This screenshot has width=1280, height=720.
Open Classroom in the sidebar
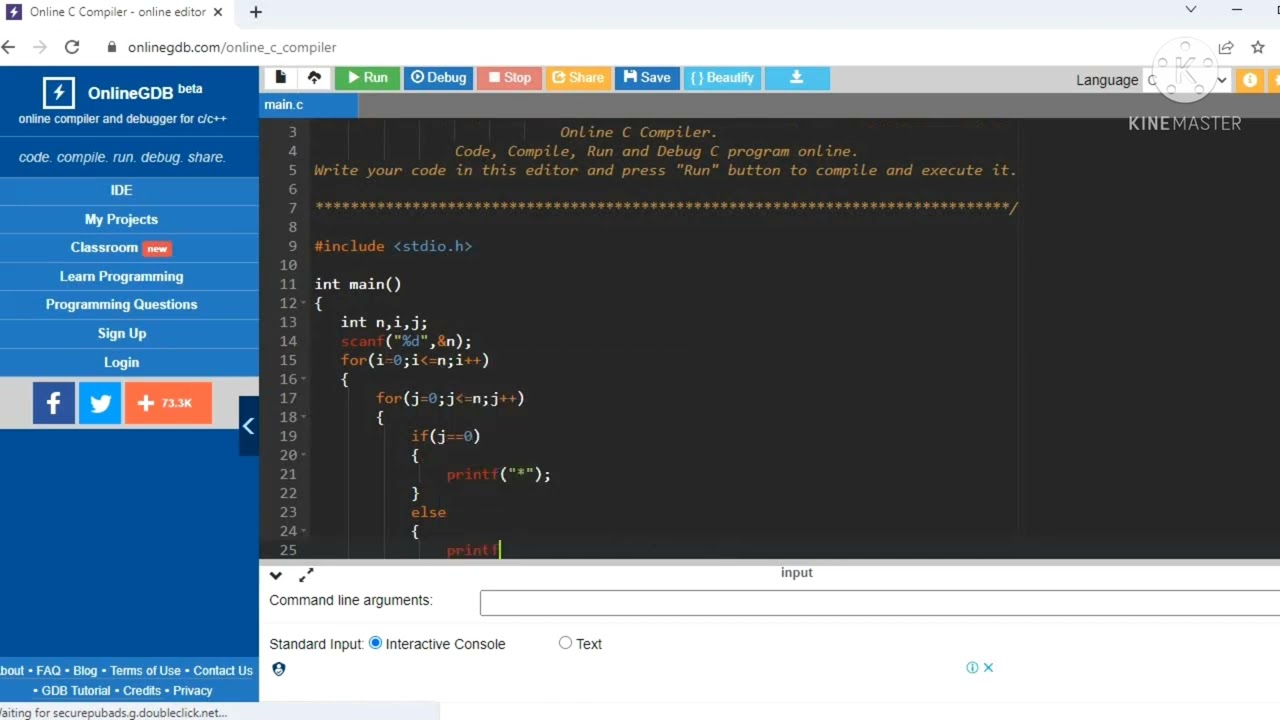122,247
